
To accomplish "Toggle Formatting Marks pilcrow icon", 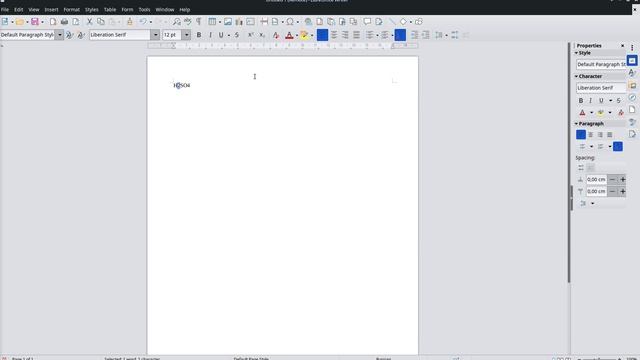I will [198, 22].
